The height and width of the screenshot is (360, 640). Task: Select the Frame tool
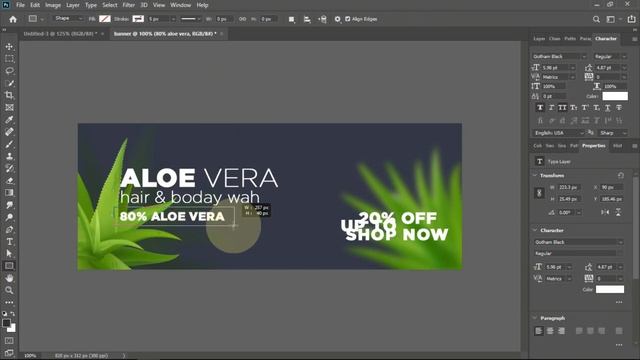tap(9, 107)
